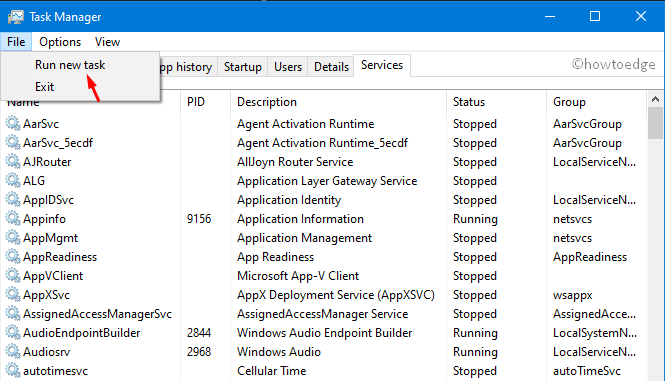Open the Options menu

tap(60, 42)
